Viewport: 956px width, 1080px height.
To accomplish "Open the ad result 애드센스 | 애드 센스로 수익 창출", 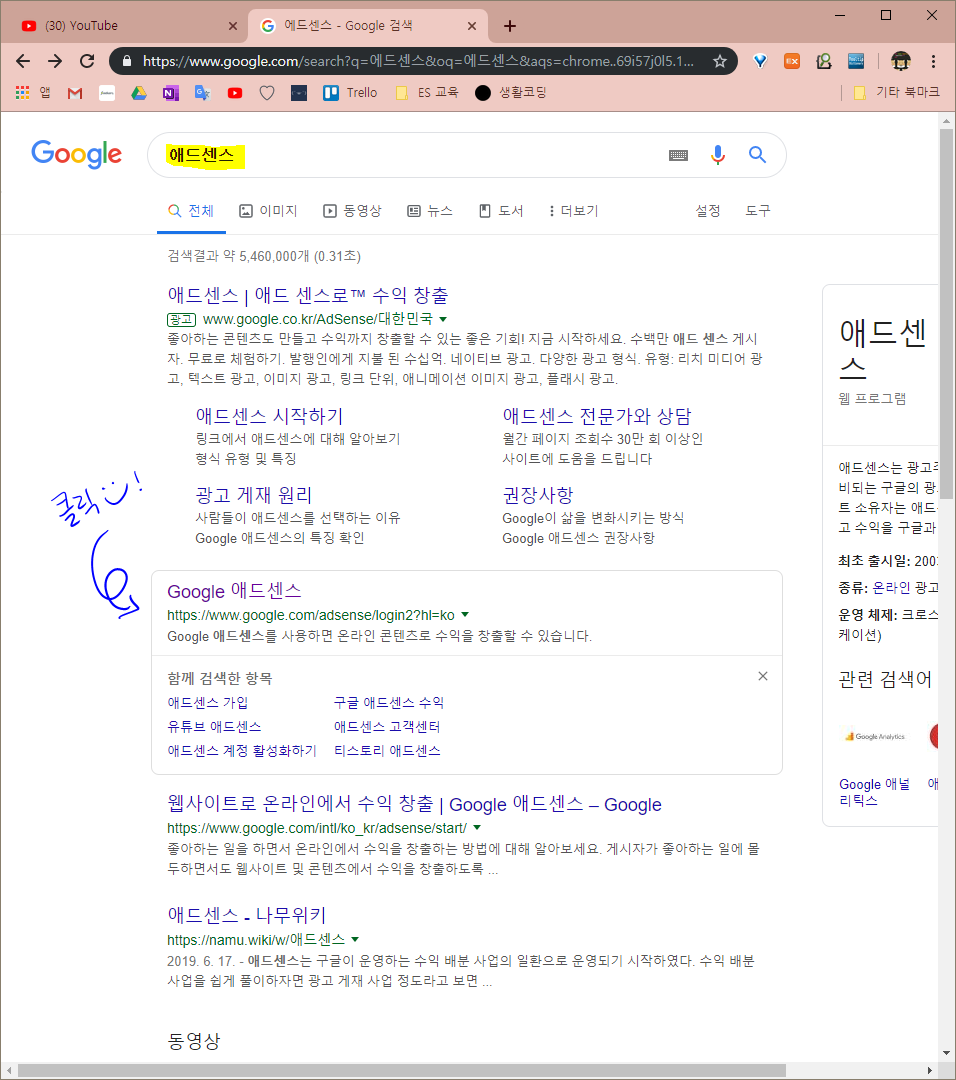I will click(x=308, y=295).
